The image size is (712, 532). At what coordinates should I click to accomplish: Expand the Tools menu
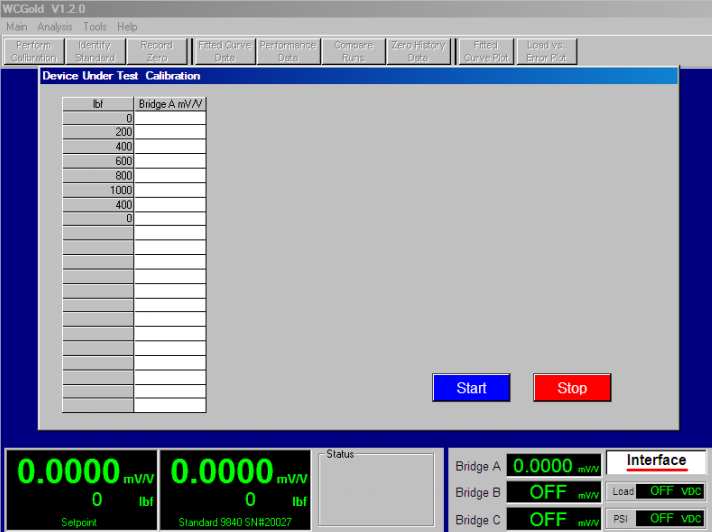coord(95,27)
